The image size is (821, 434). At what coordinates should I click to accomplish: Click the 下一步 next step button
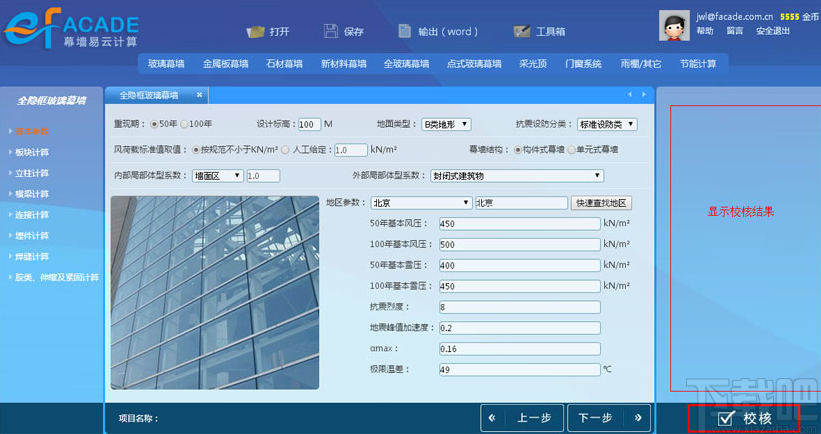coord(609,418)
